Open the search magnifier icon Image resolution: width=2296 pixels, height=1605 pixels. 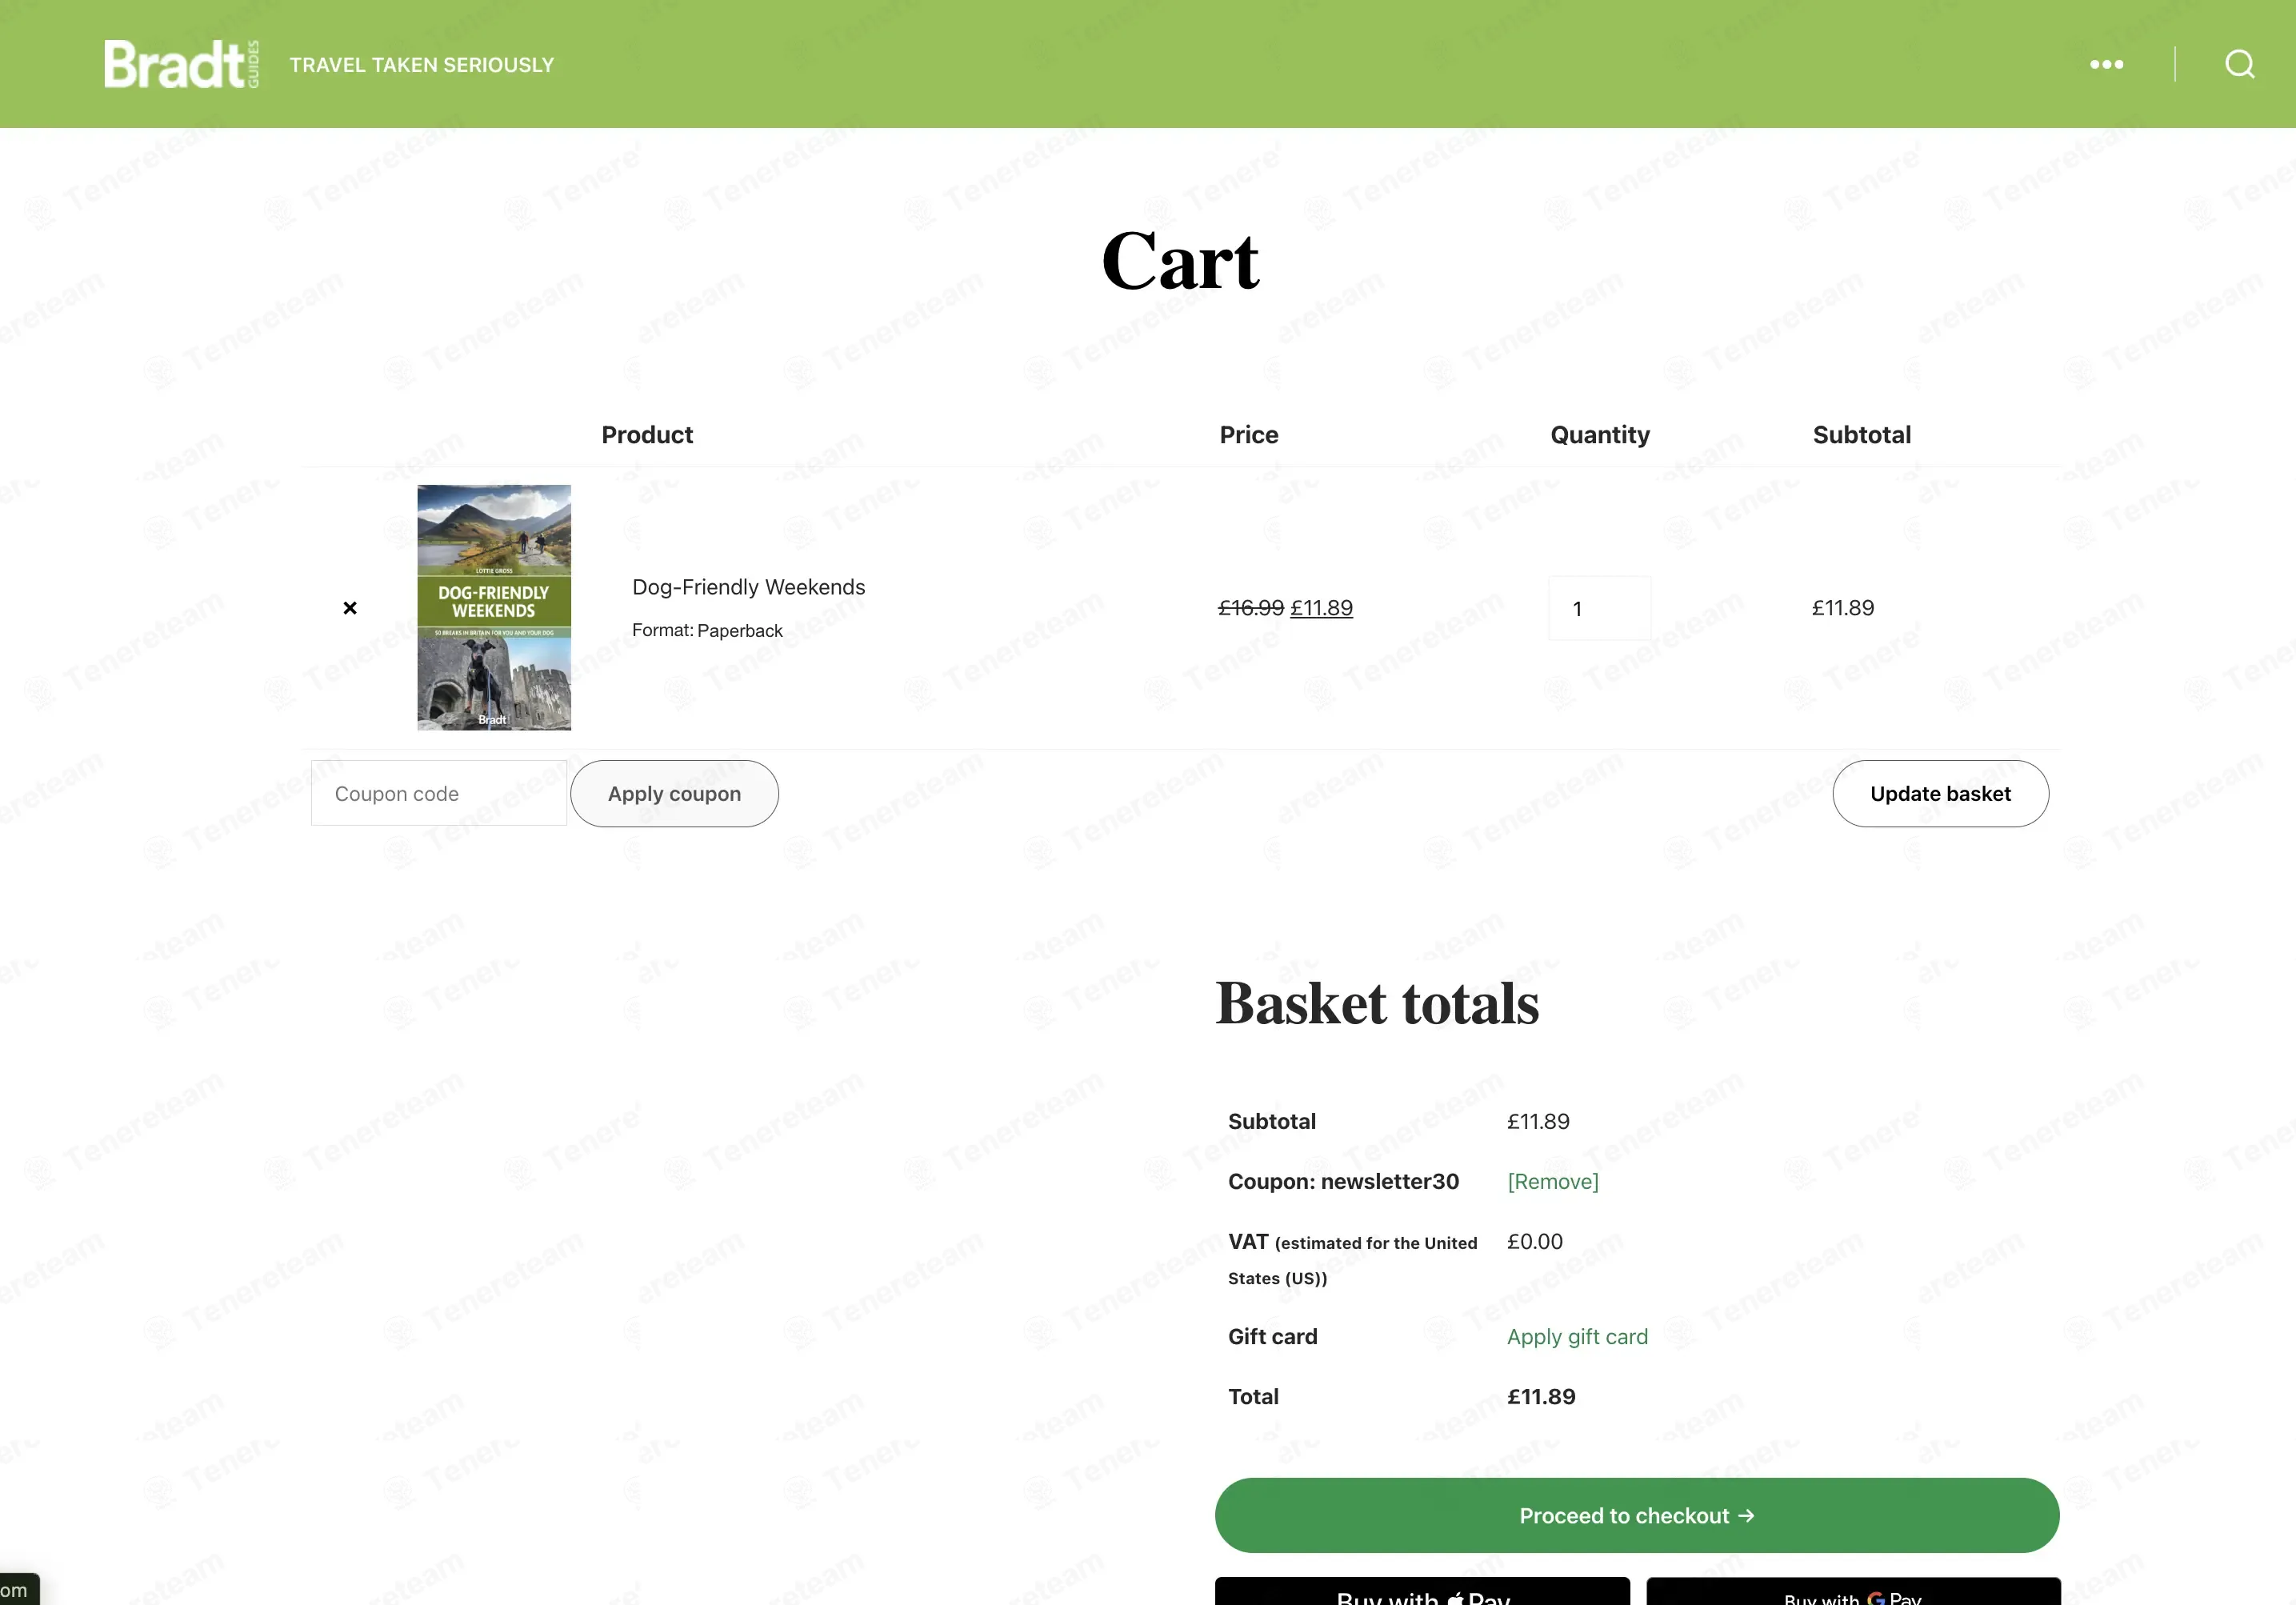[2239, 64]
